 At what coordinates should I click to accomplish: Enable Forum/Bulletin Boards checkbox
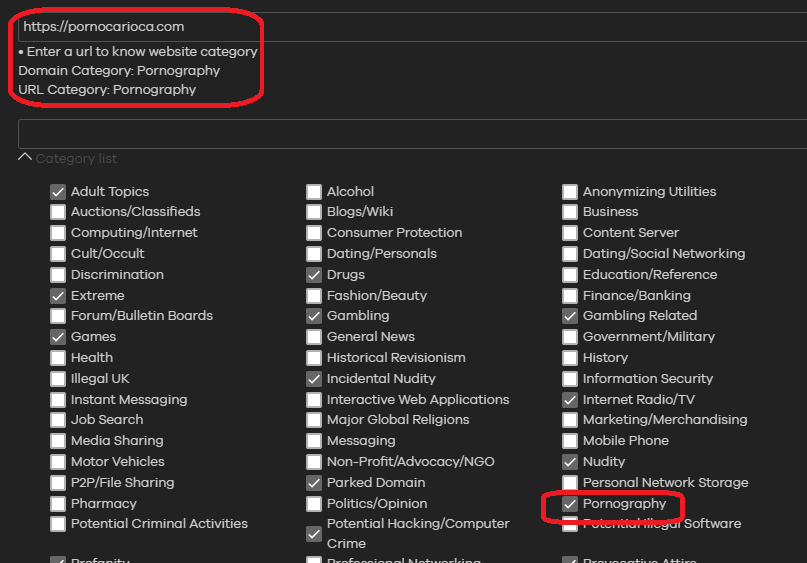coord(58,316)
